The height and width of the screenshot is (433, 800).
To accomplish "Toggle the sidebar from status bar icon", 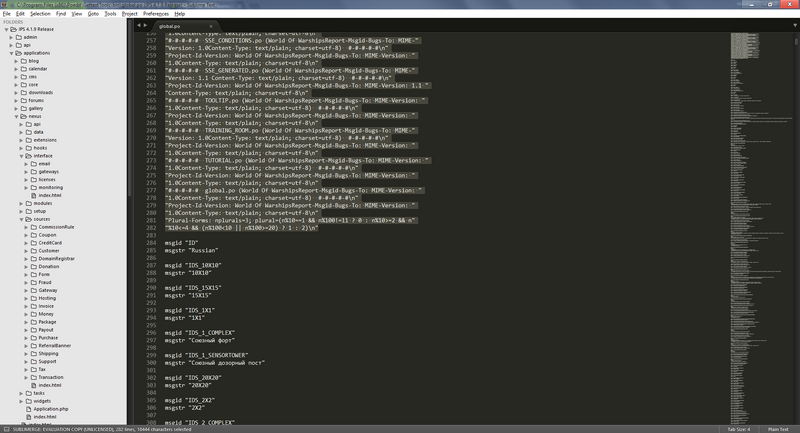I will click(5, 428).
